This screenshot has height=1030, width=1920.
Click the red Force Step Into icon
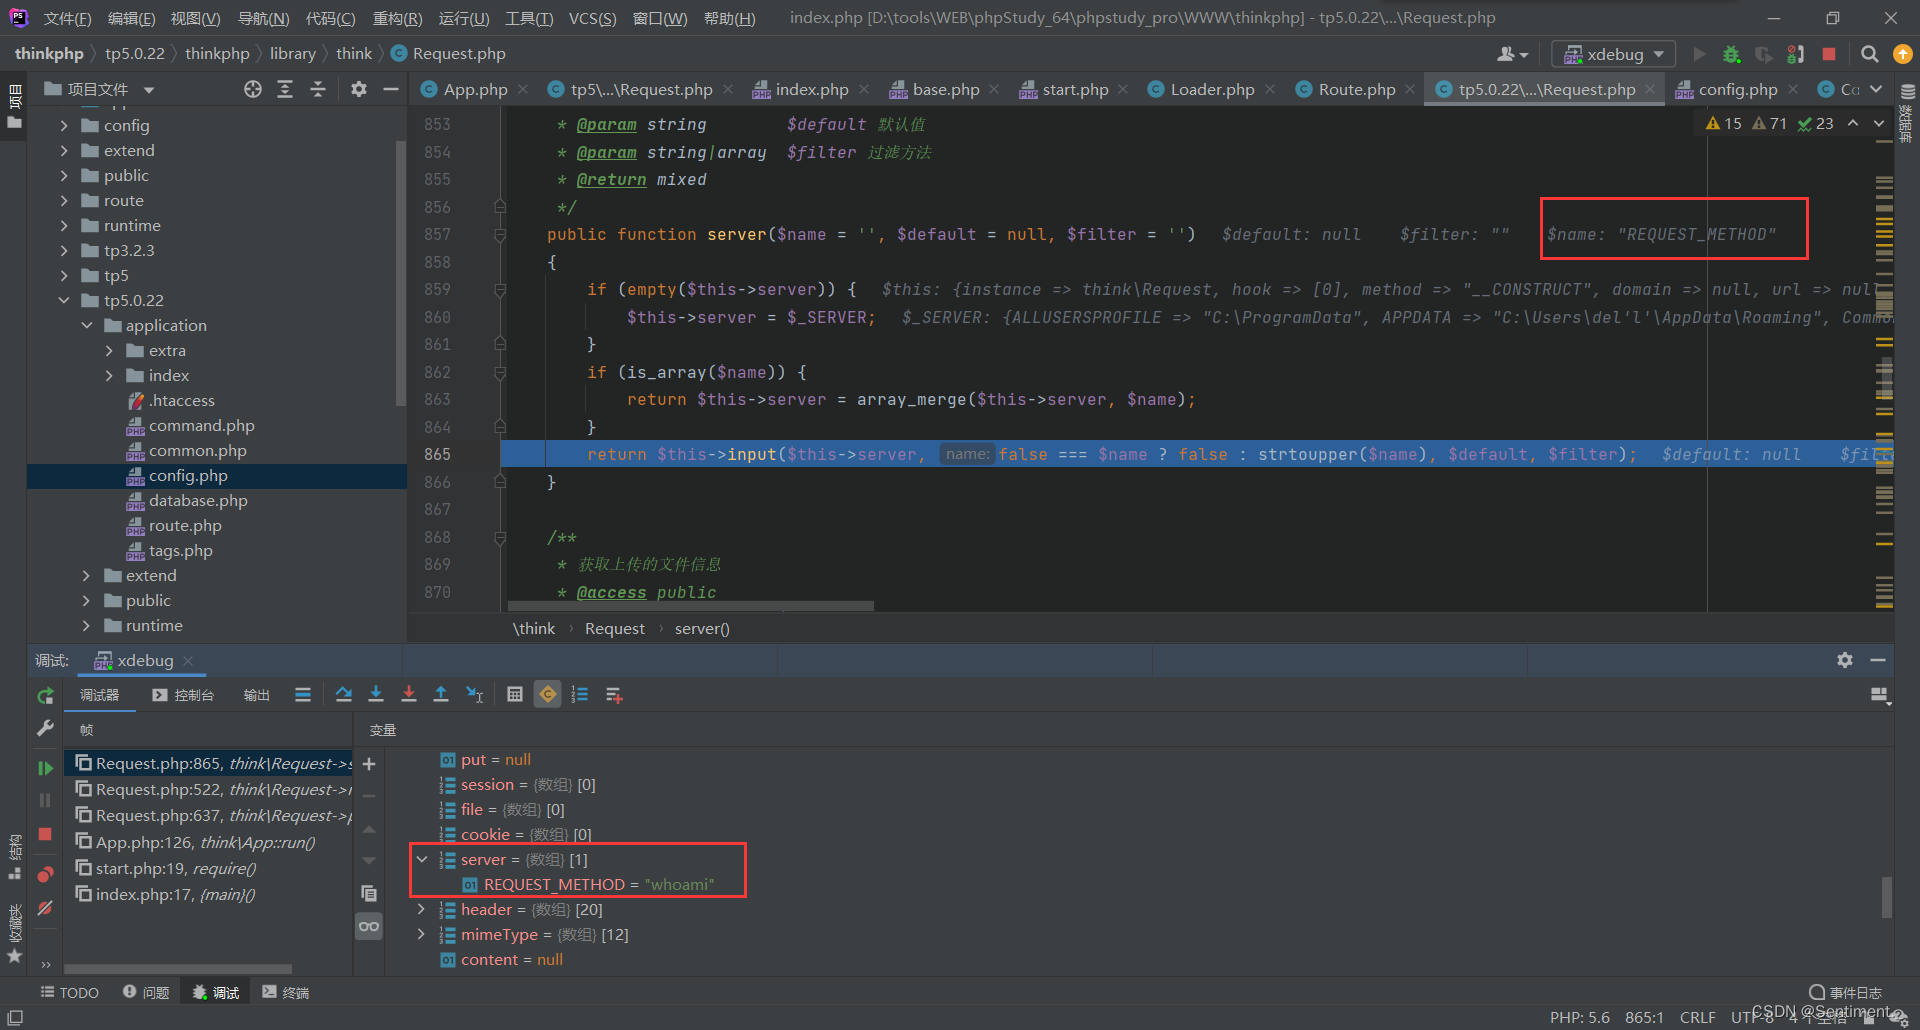409,694
